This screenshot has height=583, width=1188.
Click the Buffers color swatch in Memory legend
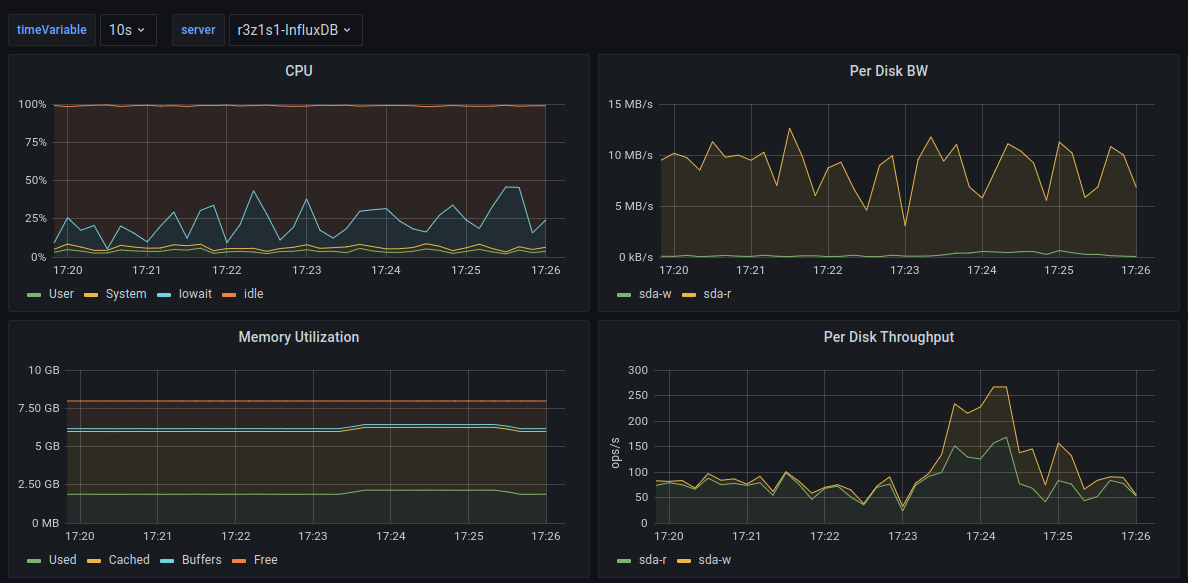166,560
